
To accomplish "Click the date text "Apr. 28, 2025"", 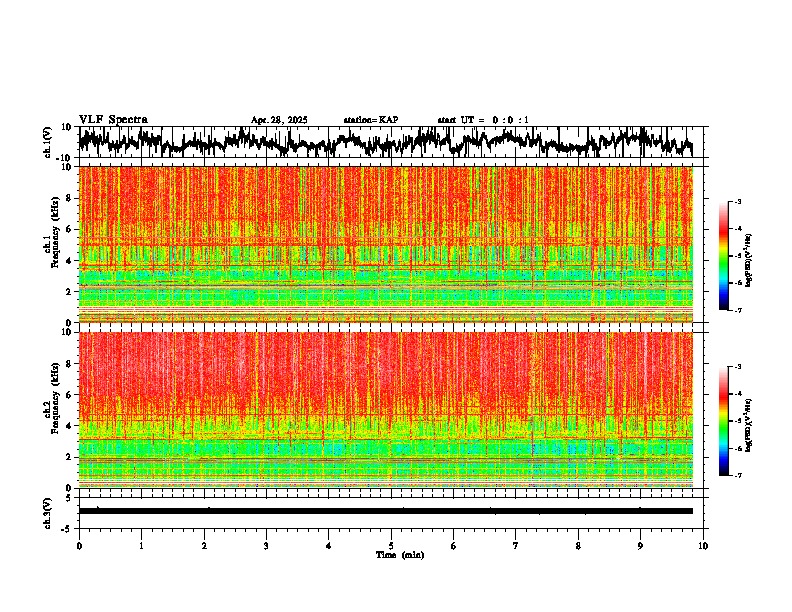I will coord(279,120).
